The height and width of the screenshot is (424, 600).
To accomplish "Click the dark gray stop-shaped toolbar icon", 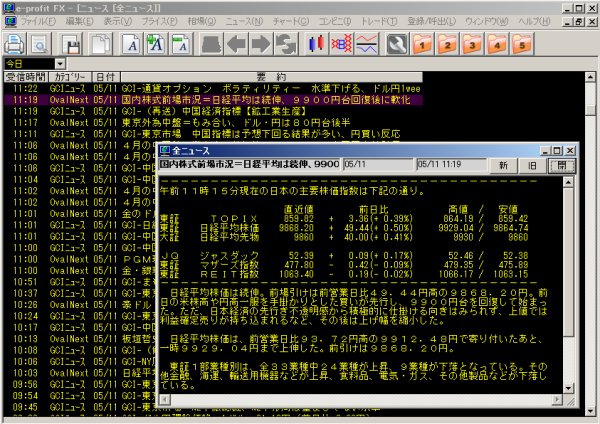I will coord(212,44).
